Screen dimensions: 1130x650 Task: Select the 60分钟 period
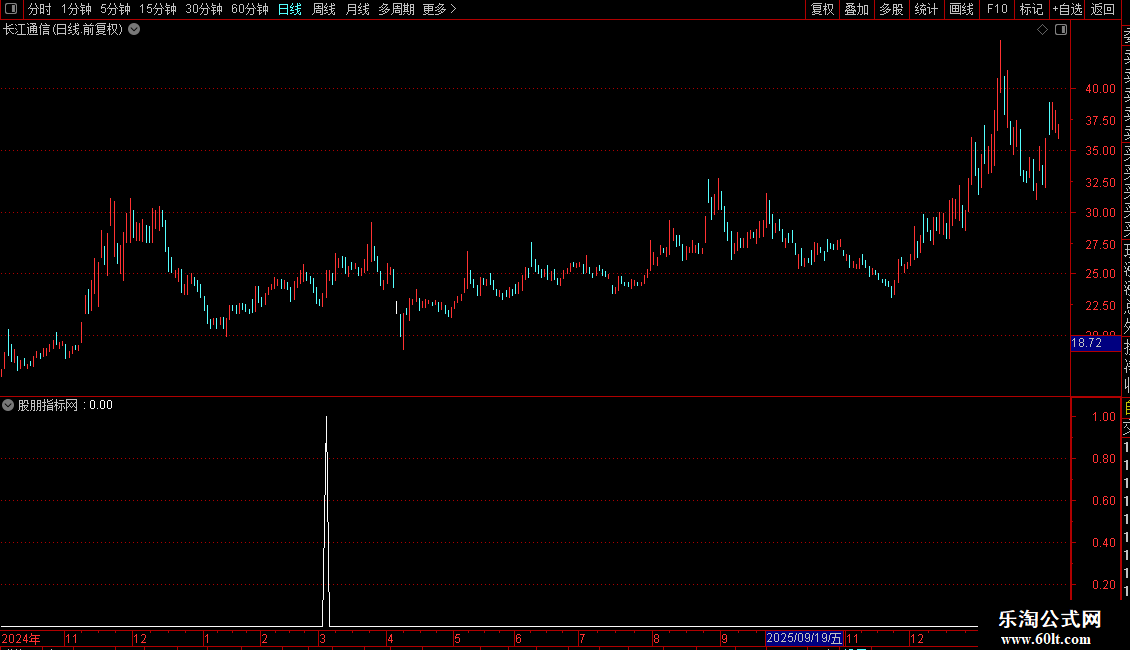[250, 9]
